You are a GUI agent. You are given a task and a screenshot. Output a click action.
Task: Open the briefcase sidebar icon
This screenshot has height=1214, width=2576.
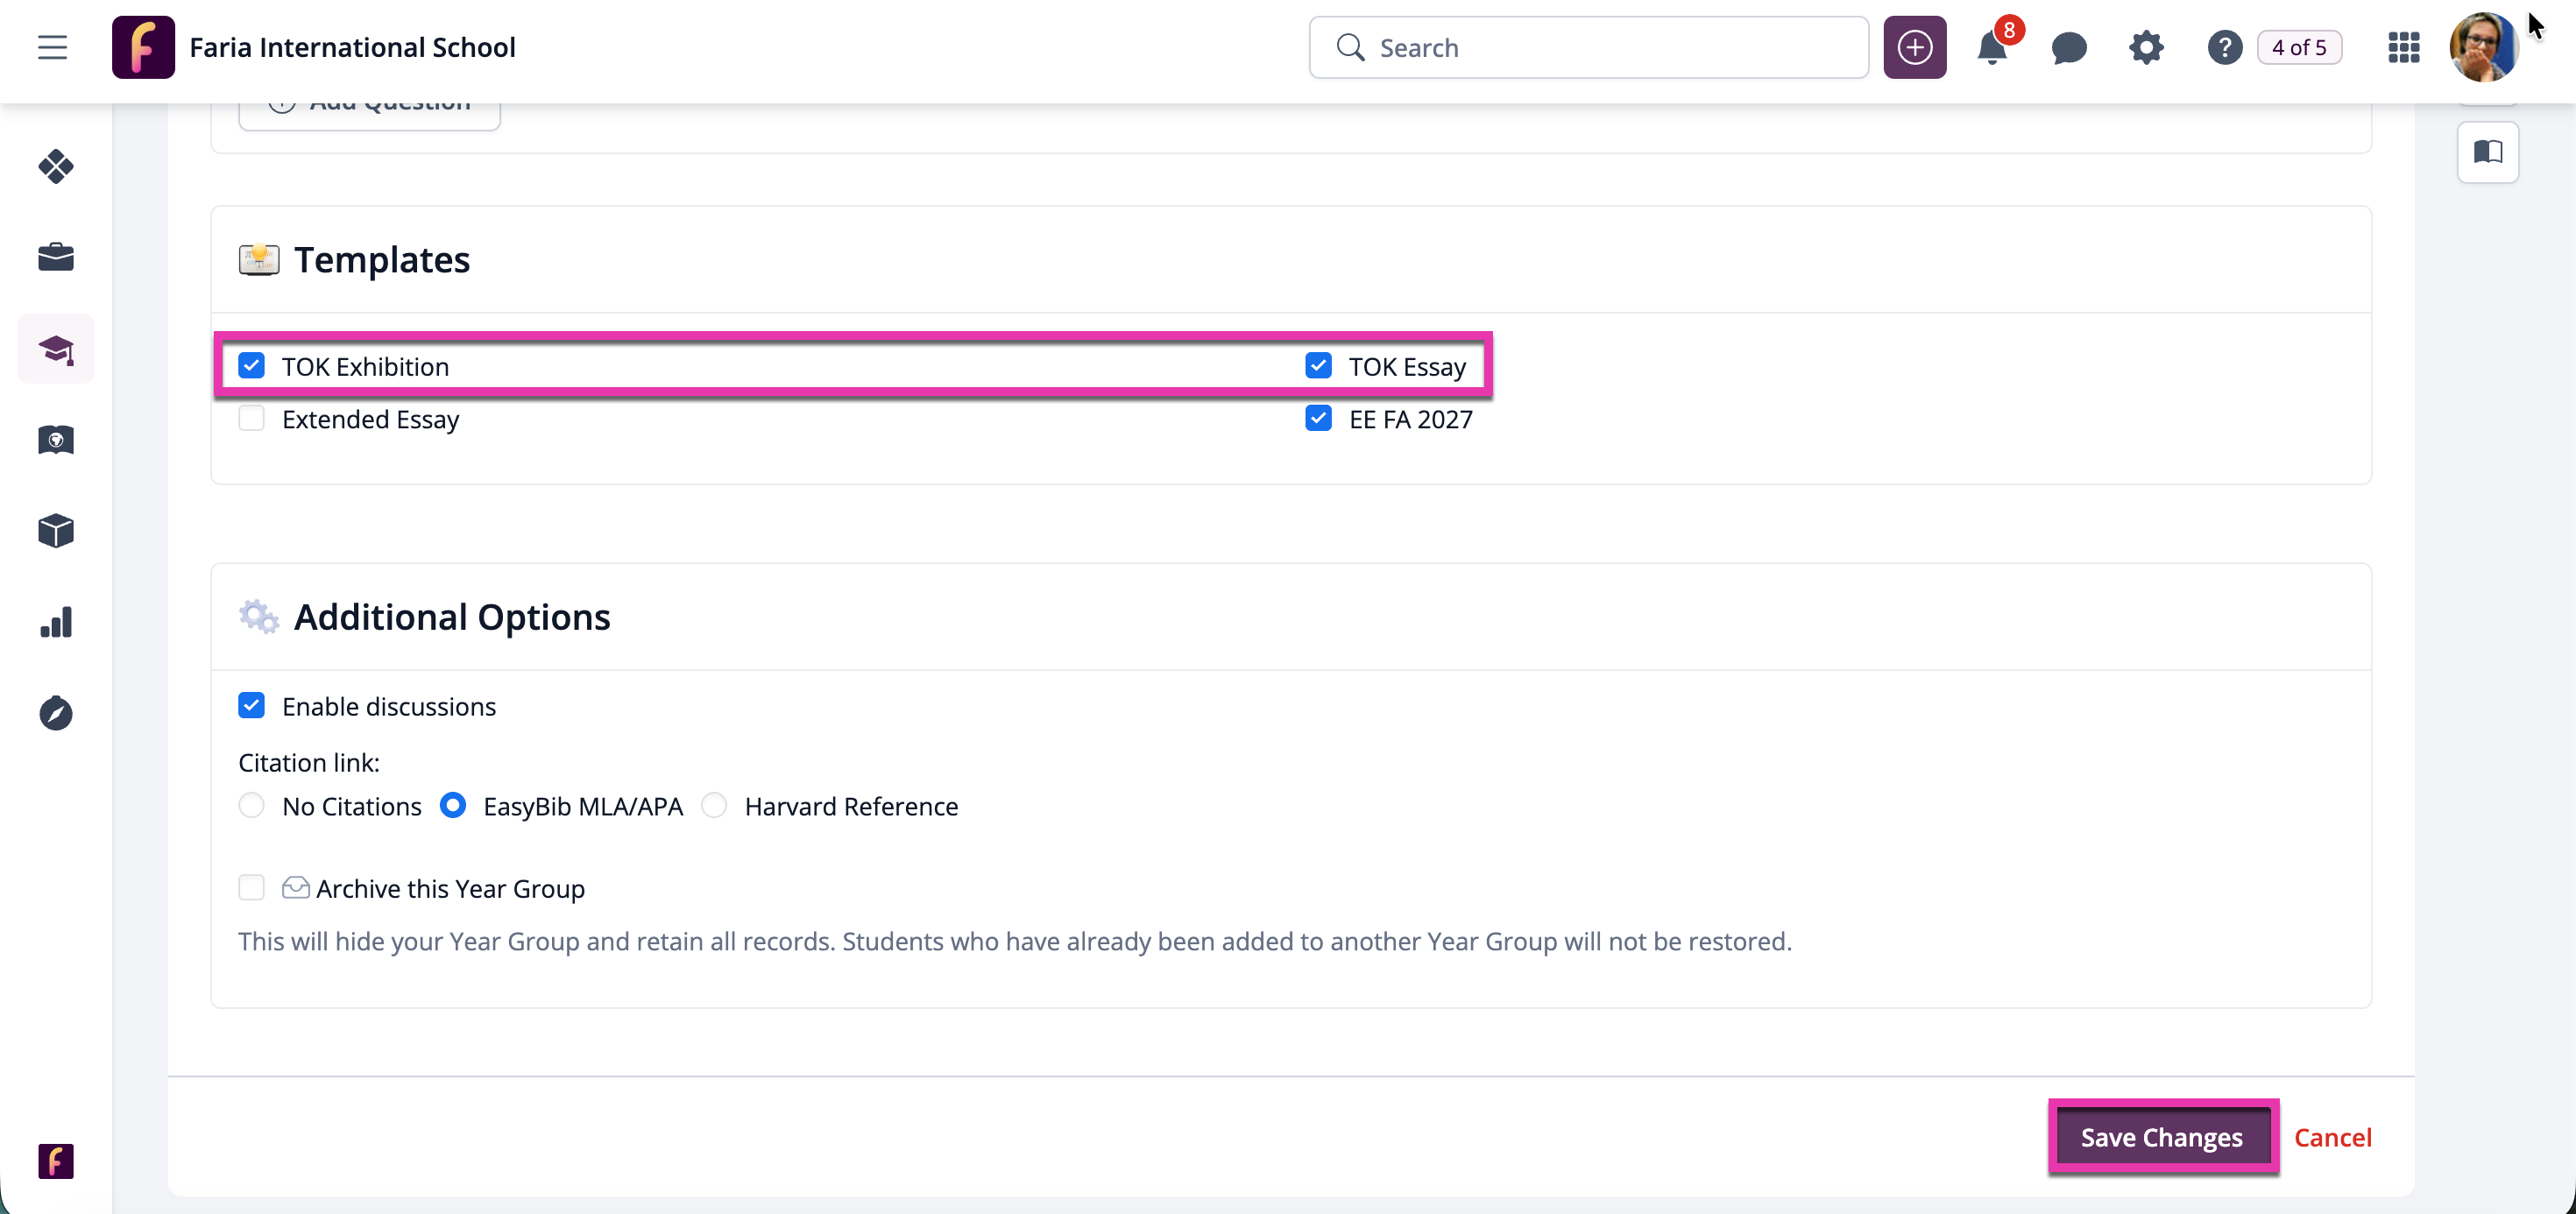pos(56,257)
